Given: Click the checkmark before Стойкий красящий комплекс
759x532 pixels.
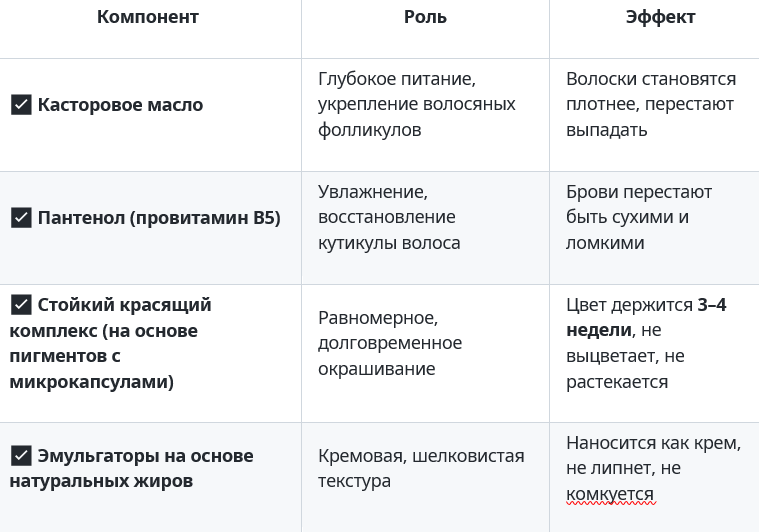Looking at the screenshot, I should (21, 305).
